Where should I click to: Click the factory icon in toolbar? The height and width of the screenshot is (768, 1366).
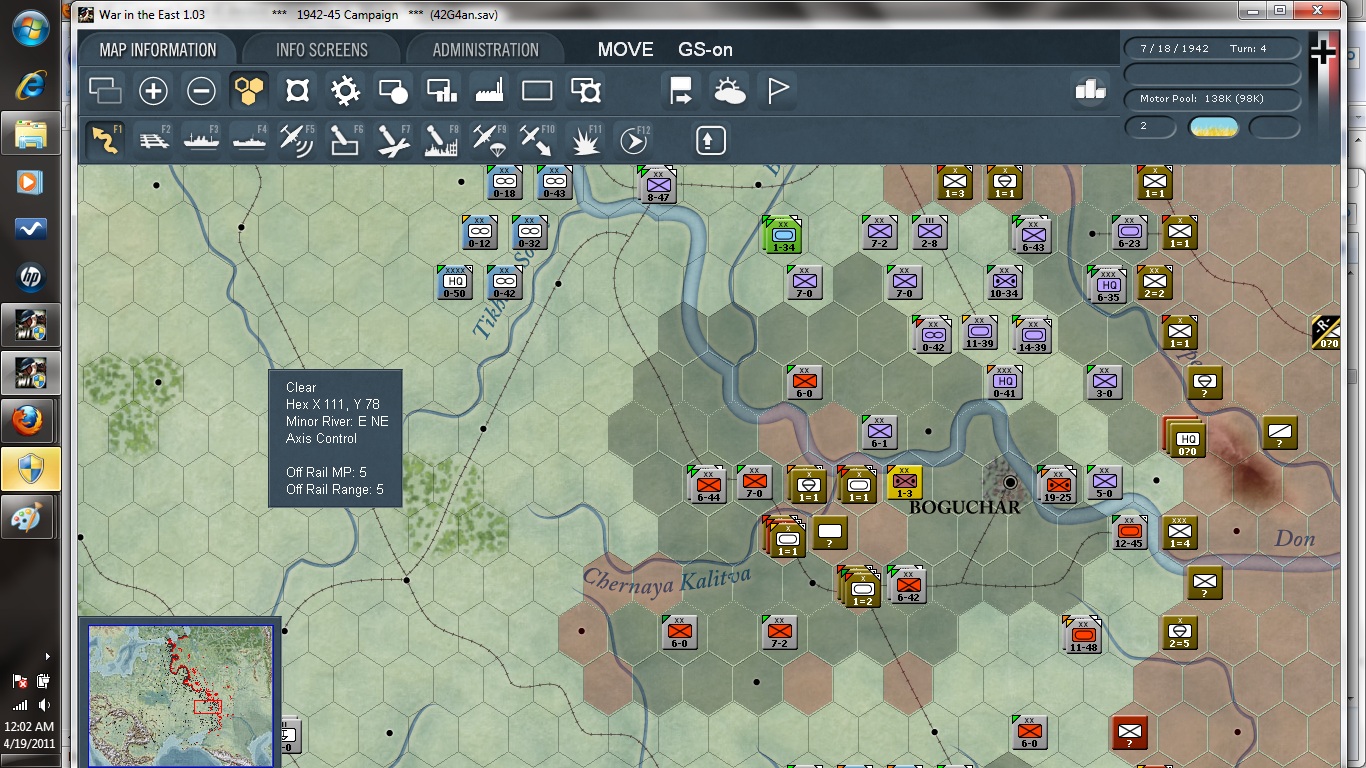(x=489, y=92)
